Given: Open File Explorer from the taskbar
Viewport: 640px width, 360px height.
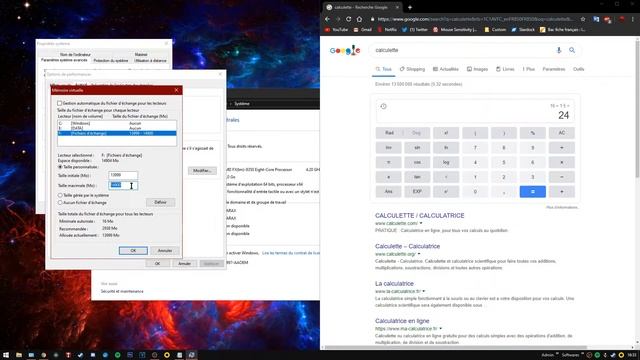Looking at the screenshot, I should tap(19, 355).
